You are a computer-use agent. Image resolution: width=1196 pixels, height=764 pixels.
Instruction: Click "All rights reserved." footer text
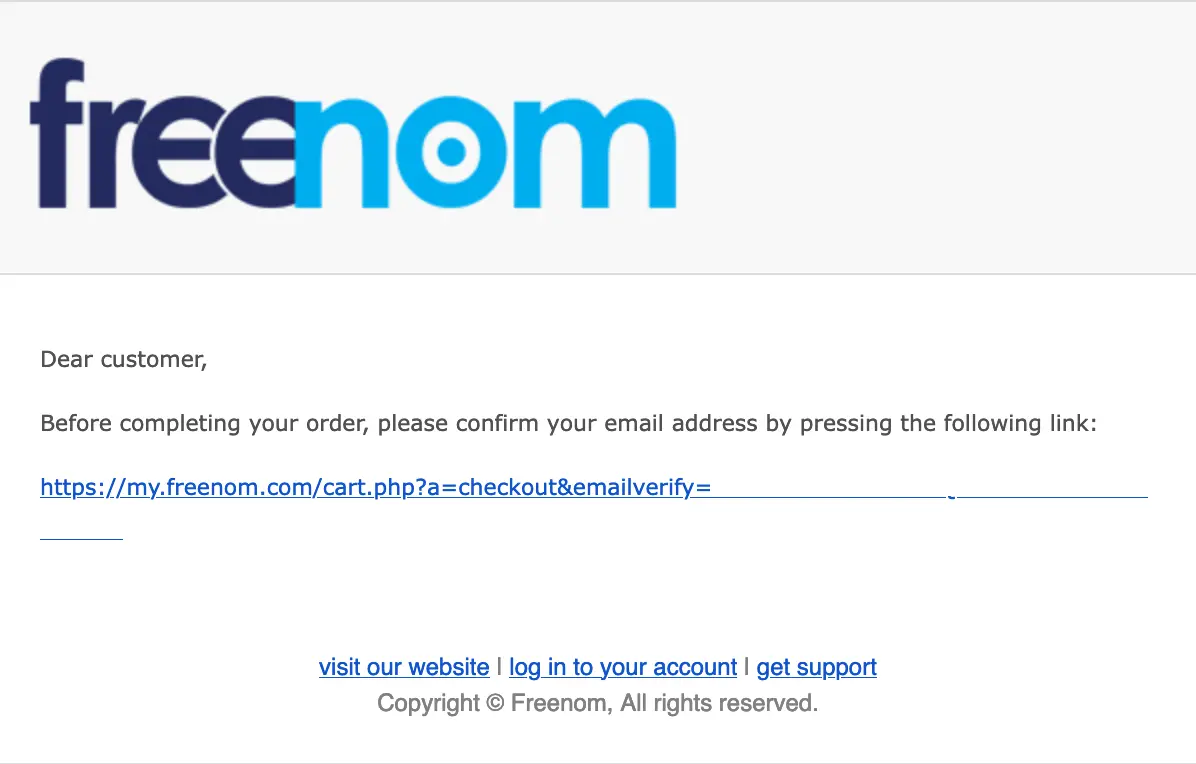click(719, 703)
